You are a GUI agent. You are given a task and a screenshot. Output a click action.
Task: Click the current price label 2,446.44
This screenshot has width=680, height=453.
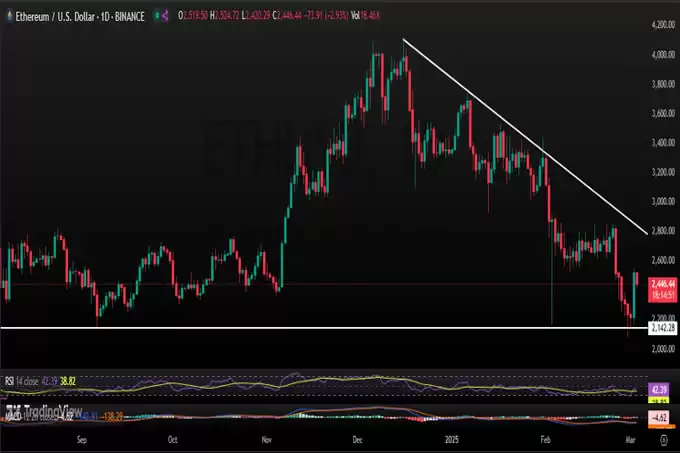pos(663,284)
